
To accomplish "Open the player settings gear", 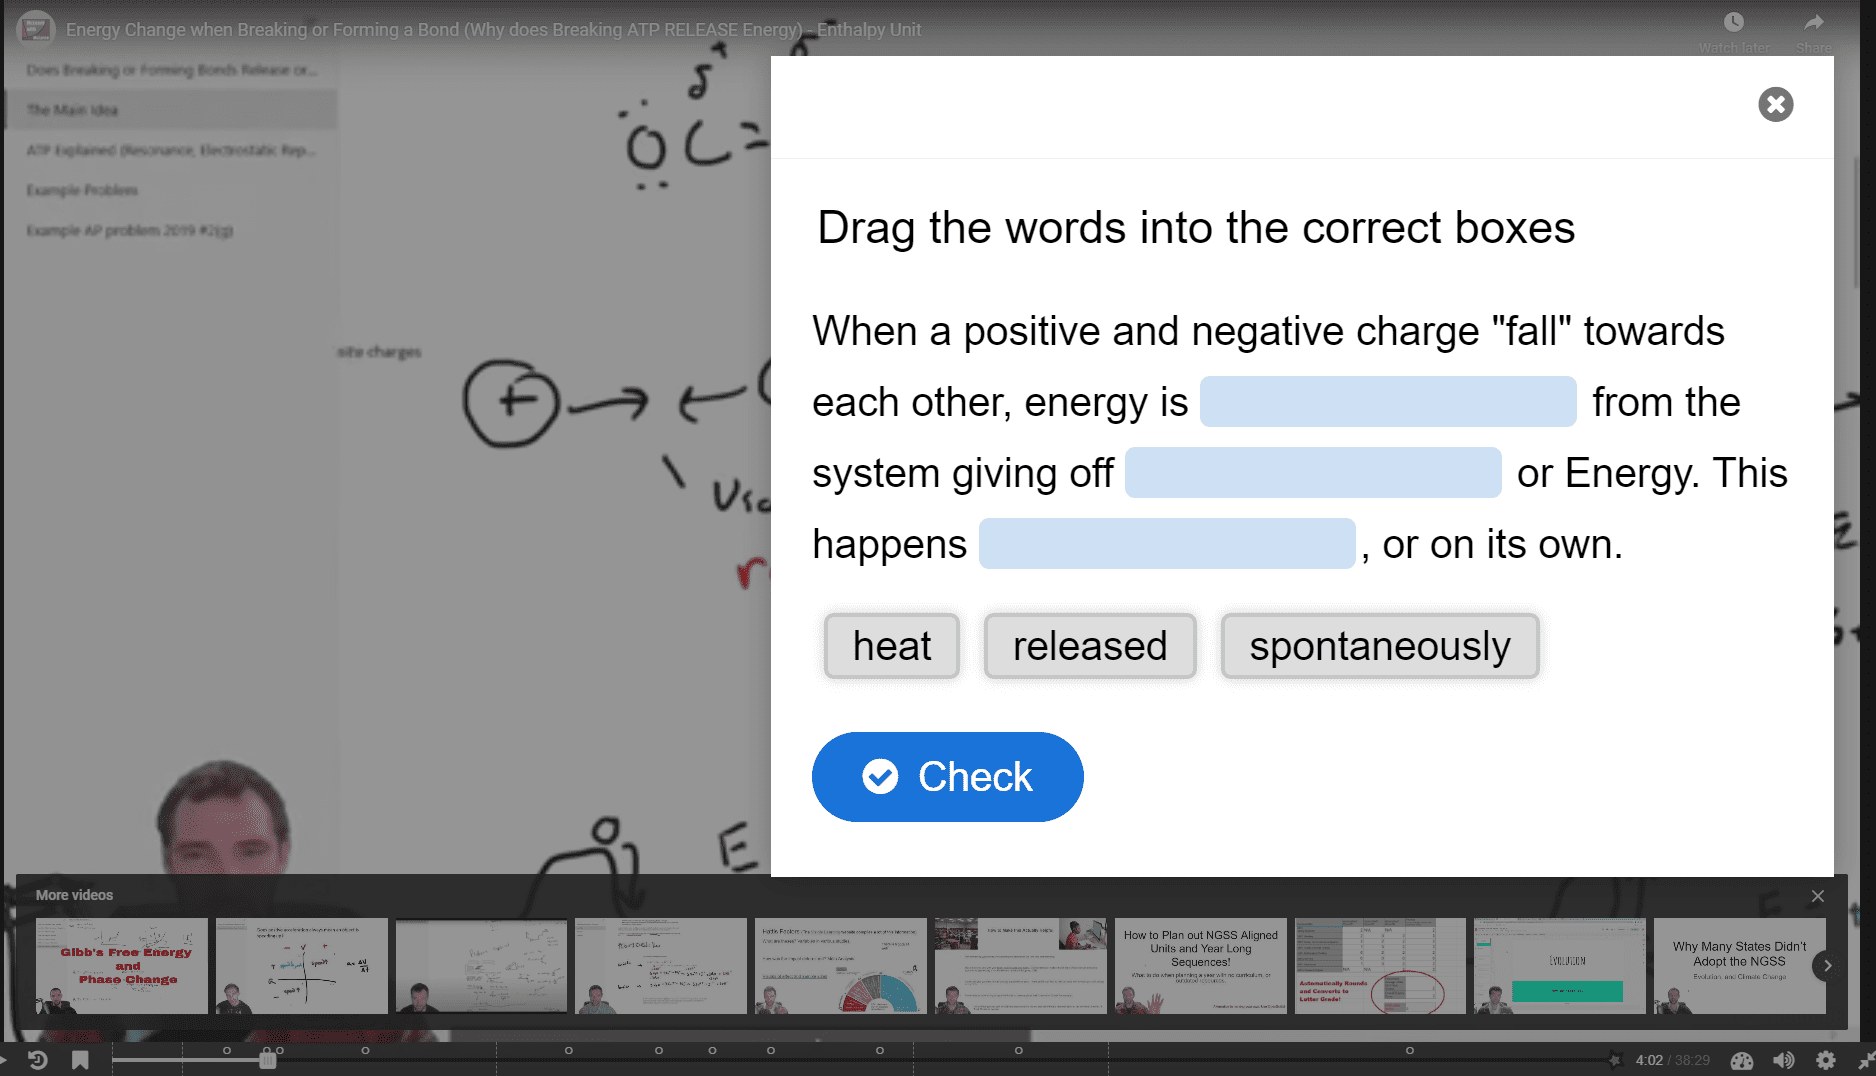I will [x=1826, y=1060].
